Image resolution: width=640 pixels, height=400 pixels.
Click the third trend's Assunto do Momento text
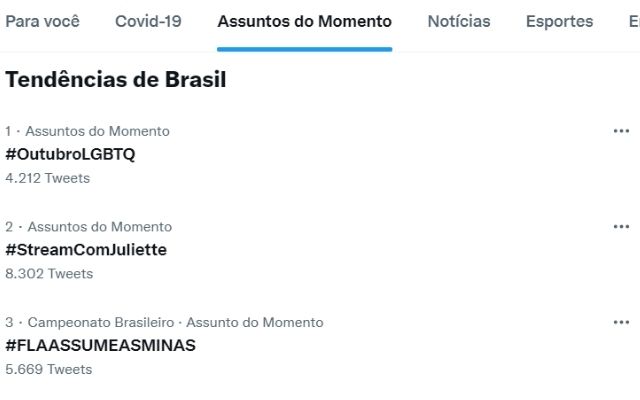tap(255, 322)
